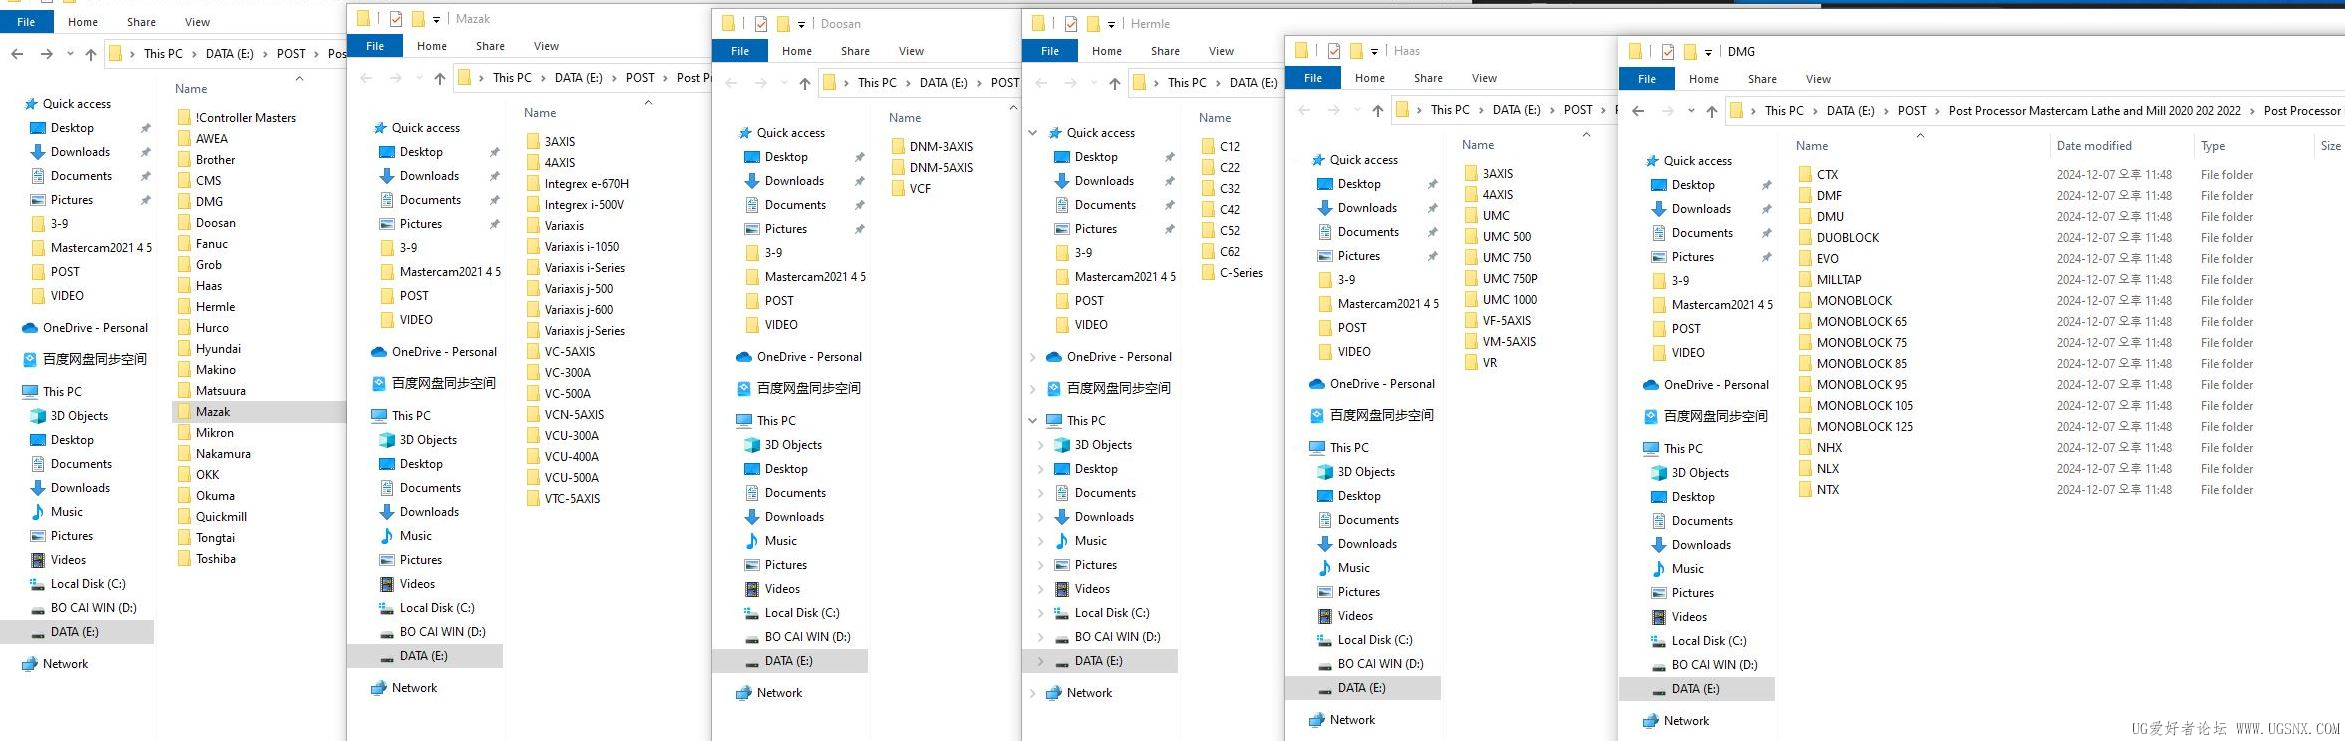The width and height of the screenshot is (2345, 741).
Task: Click Properties icon in Mazak title bar
Action: [396, 19]
